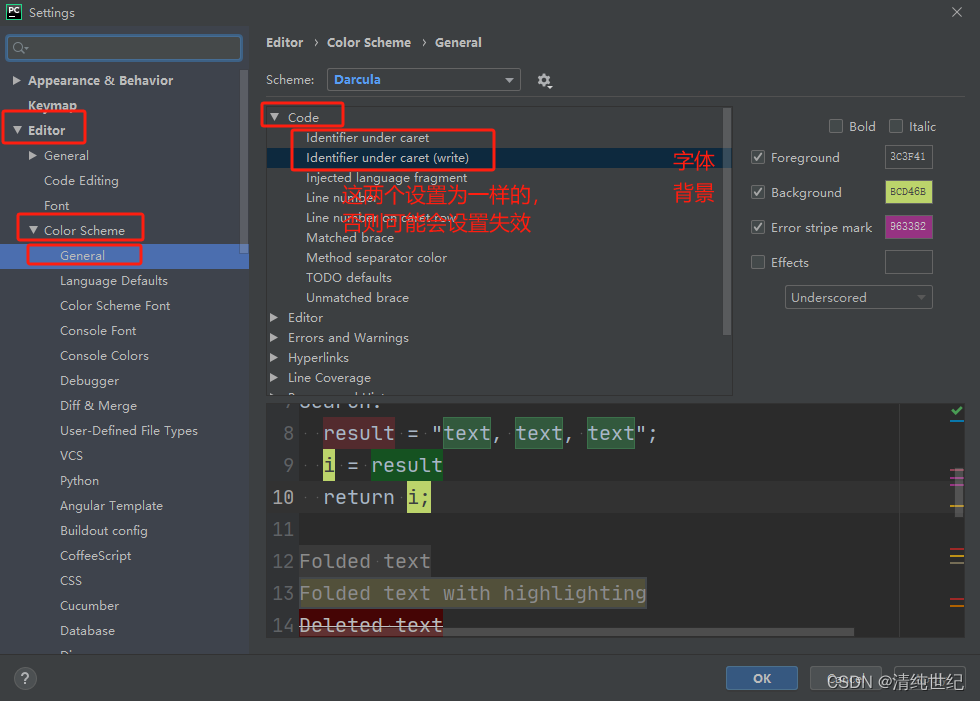Viewport: 980px width, 701px height.
Task: Open the Darcula scheme dropdown
Action: pyautogui.click(x=424, y=79)
